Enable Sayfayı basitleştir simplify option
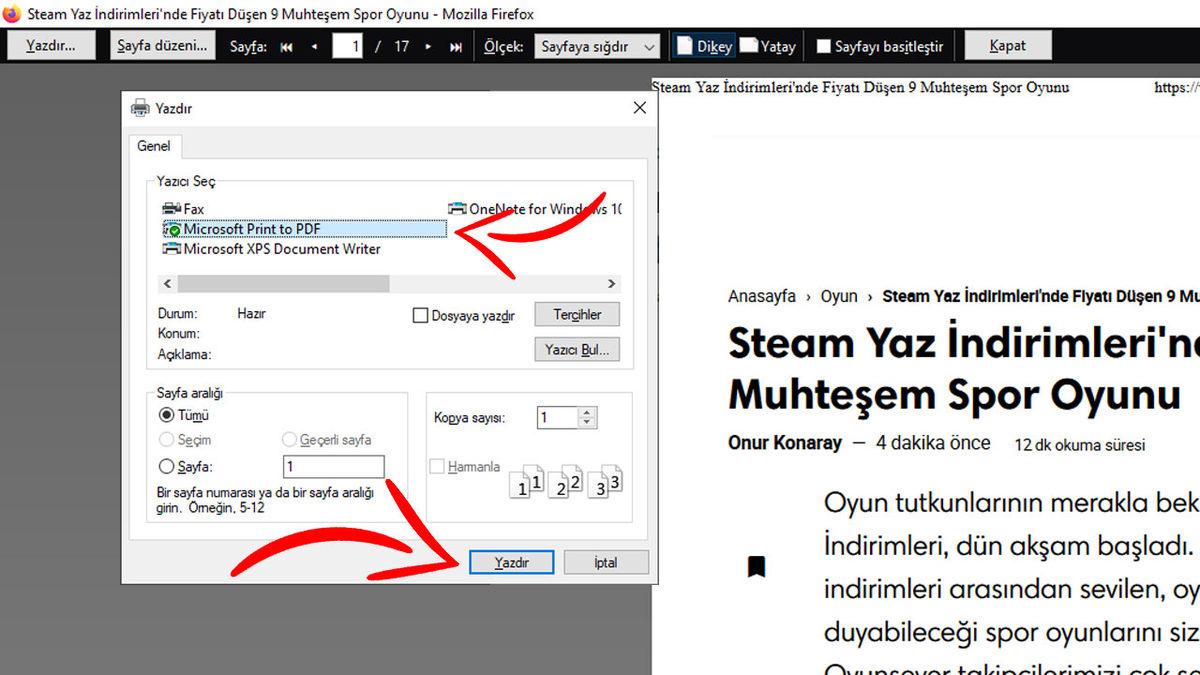This screenshot has width=1200, height=675. coord(826,45)
